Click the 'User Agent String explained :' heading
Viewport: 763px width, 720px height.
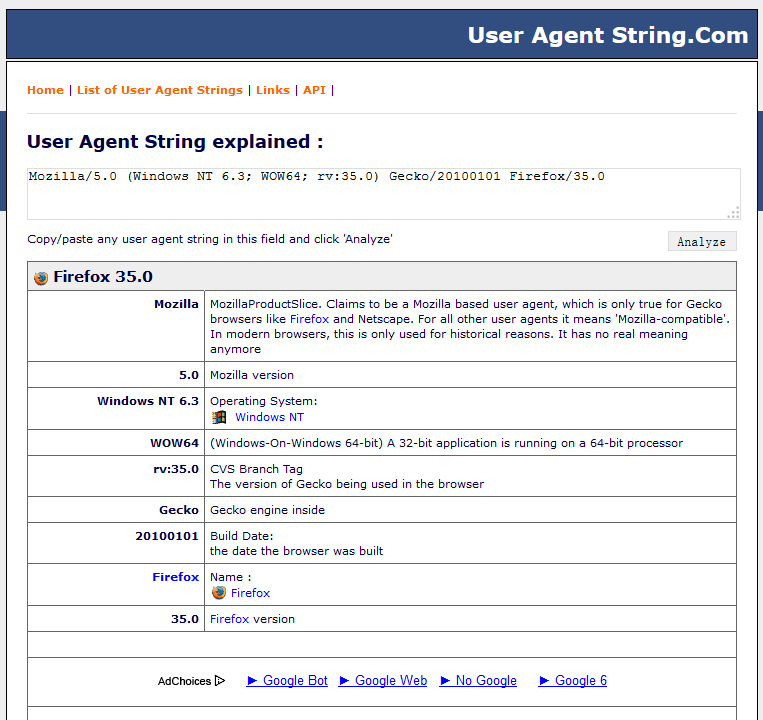[175, 142]
